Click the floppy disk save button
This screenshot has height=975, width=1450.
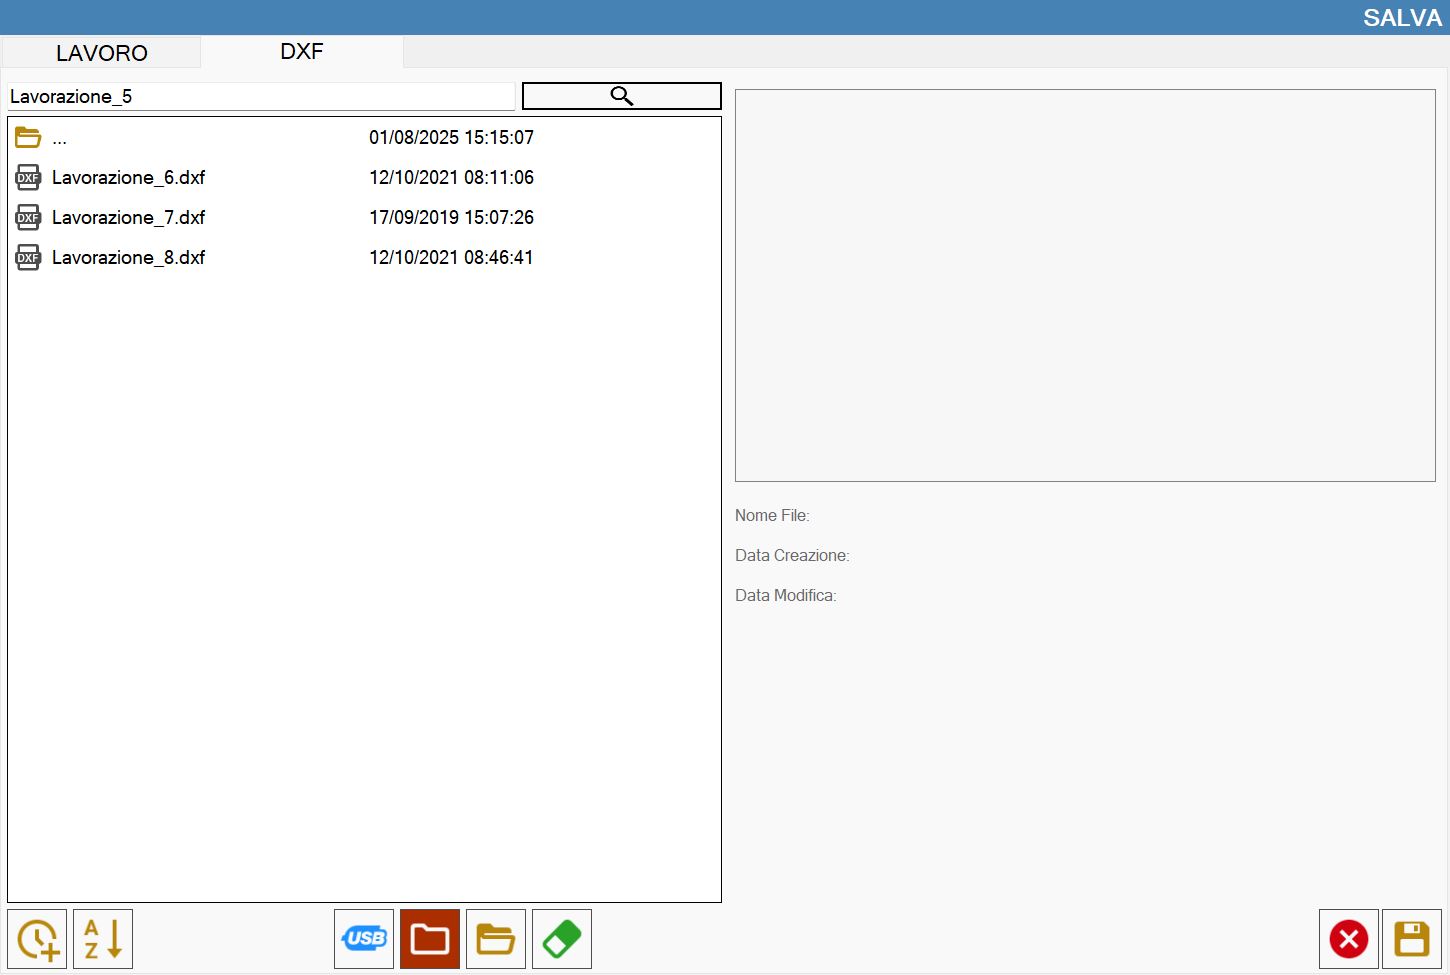[1412, 939]
